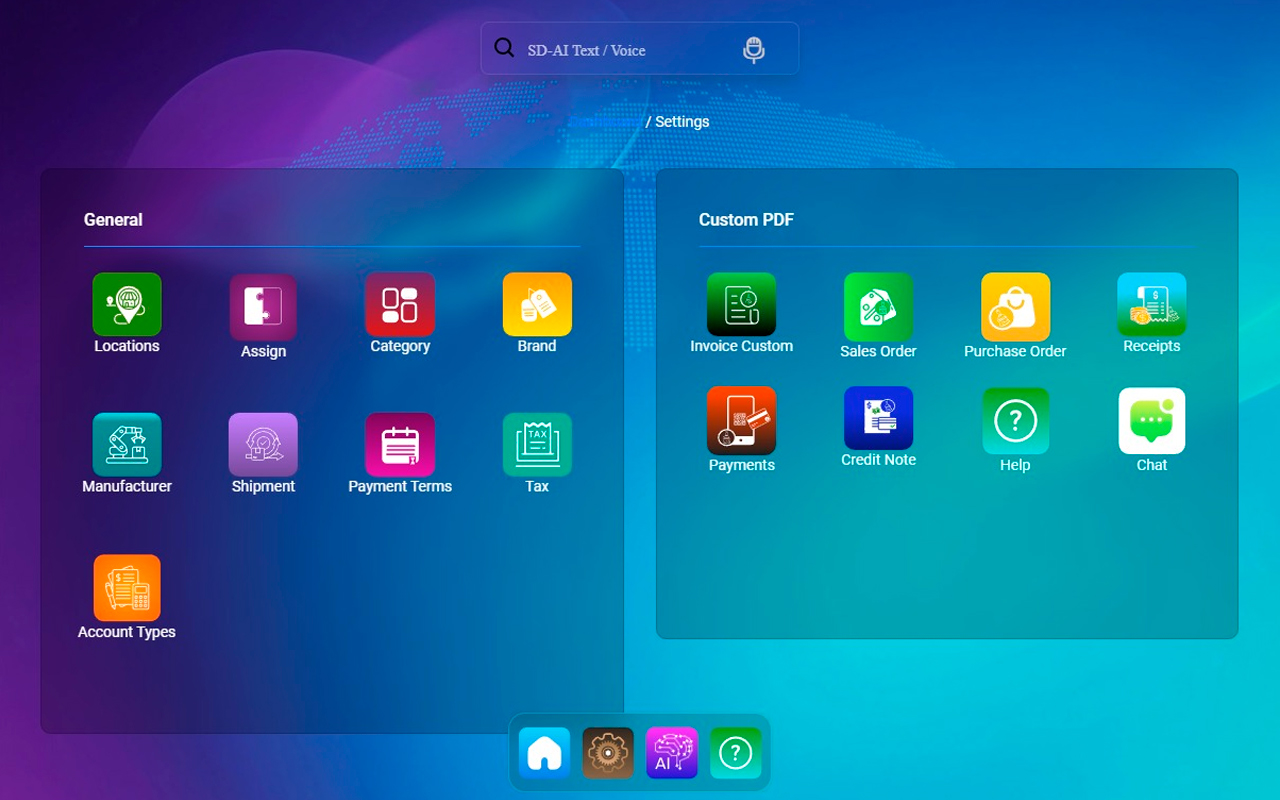Click the Custom PDF section heading
The image size is (1280, 800).
746,220
